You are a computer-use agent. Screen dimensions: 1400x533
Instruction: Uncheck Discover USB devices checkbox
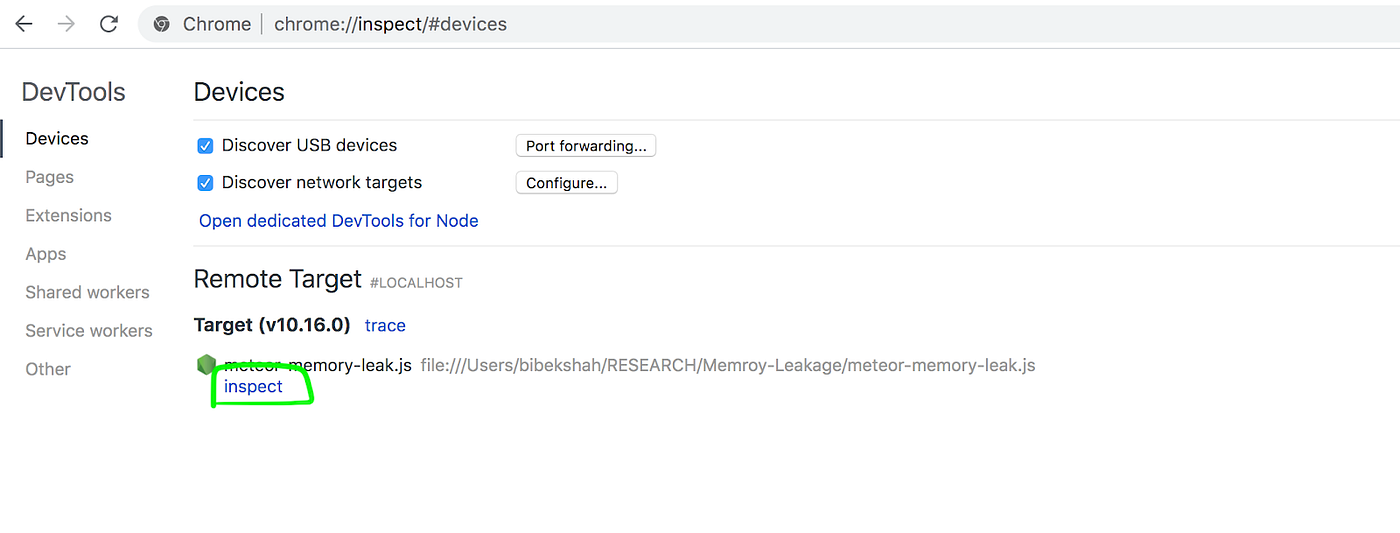[205, 146]
